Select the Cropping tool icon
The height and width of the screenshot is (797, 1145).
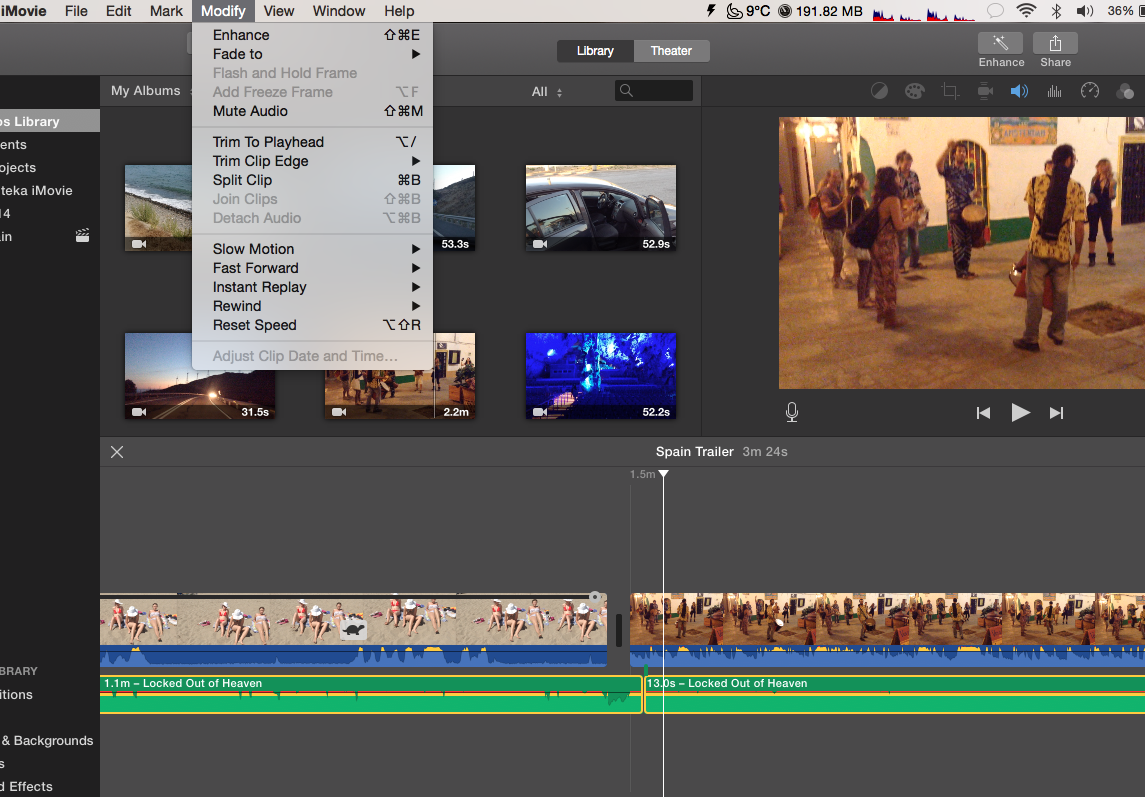point(950,90)
